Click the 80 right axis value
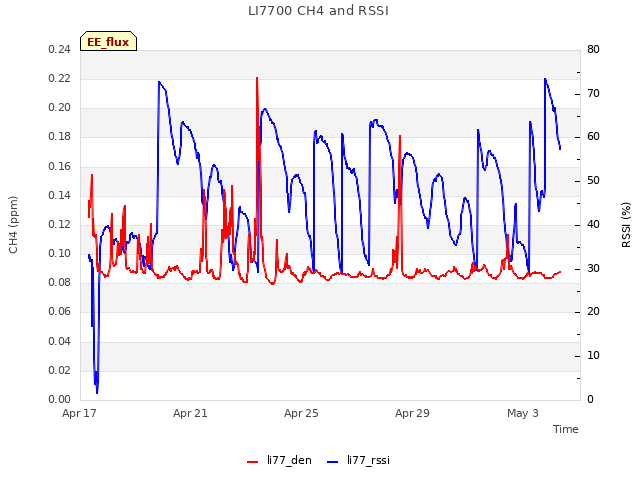This screenshot has width=640, height=480. pyautogui.click(x=593, y=50)
